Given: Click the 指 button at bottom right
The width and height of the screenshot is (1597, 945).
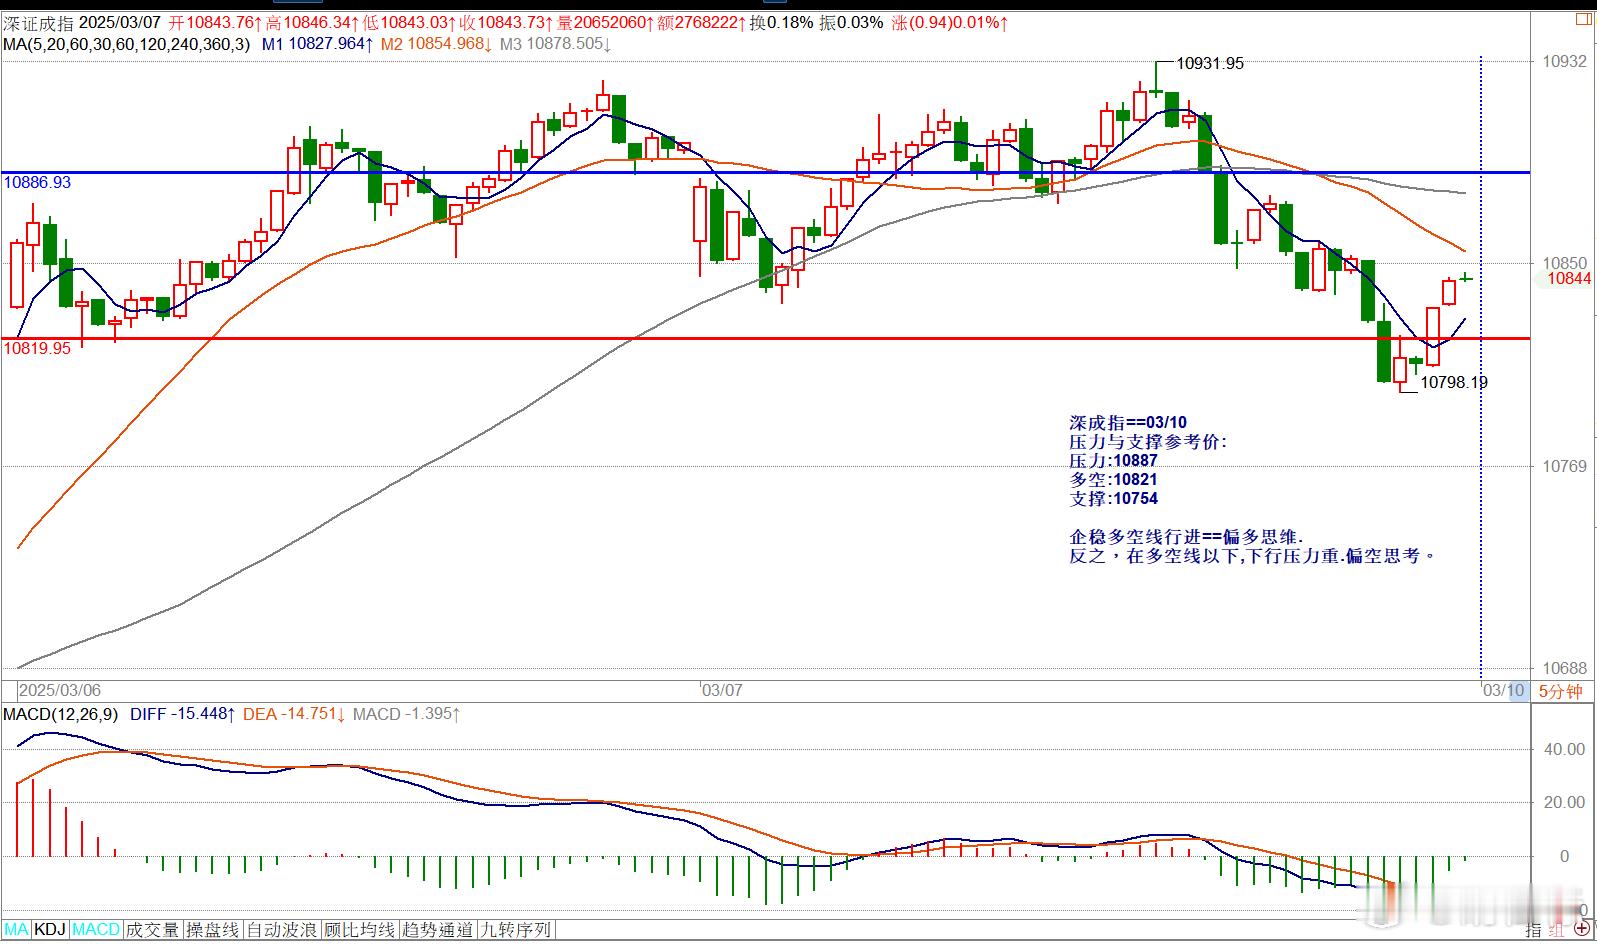Looking at the screenshot, I should [x=1533, y=930].
